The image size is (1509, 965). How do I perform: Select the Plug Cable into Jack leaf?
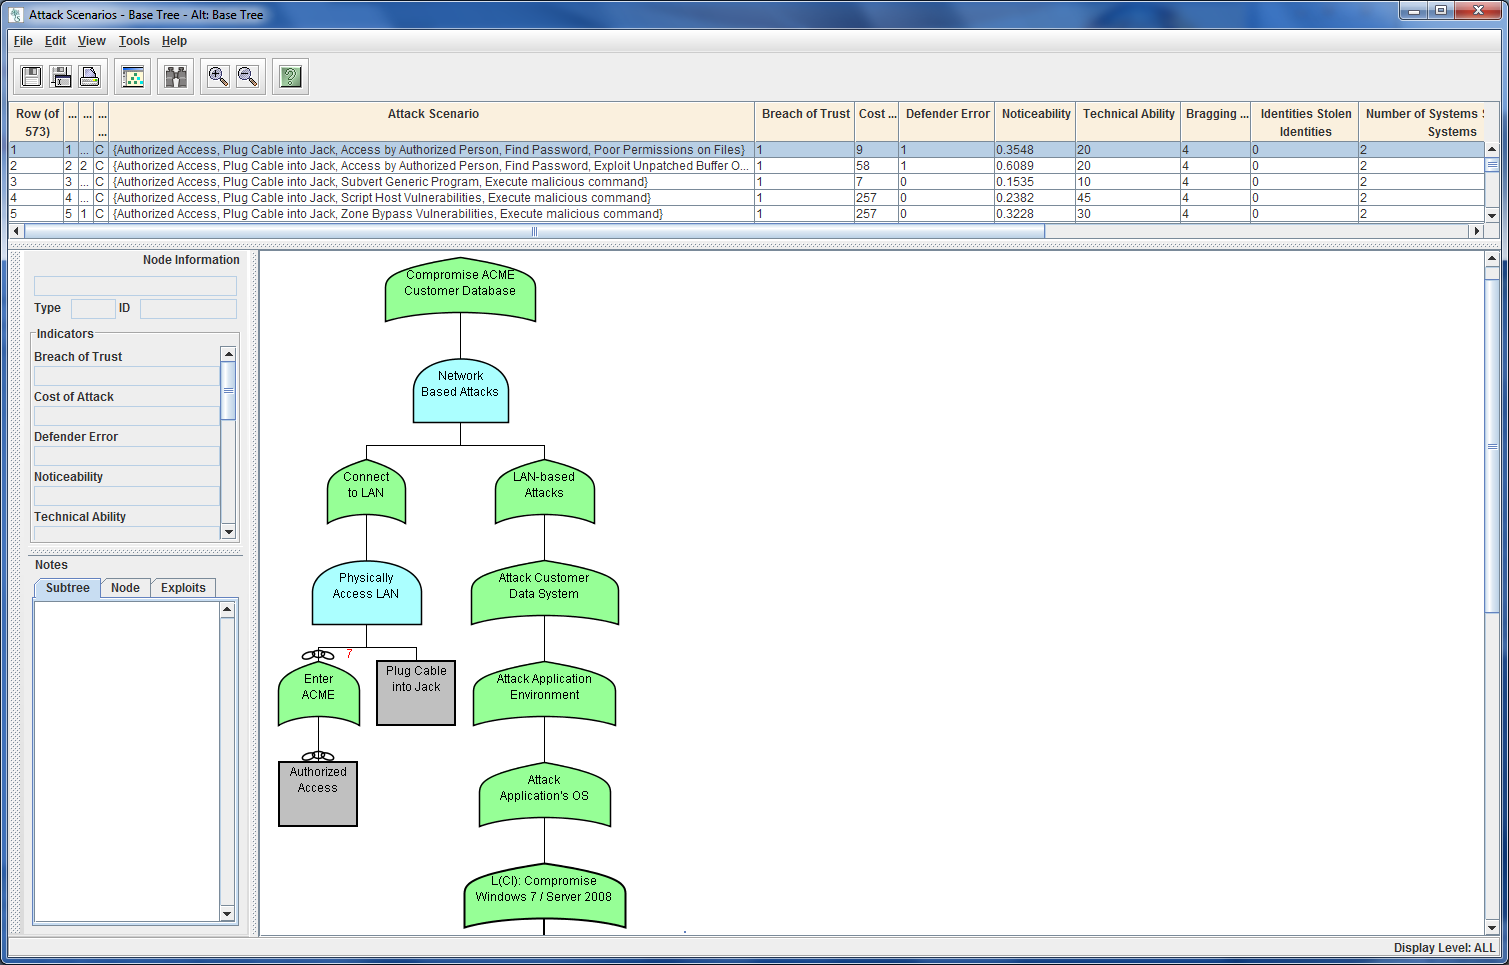click(x=416, y=692)
